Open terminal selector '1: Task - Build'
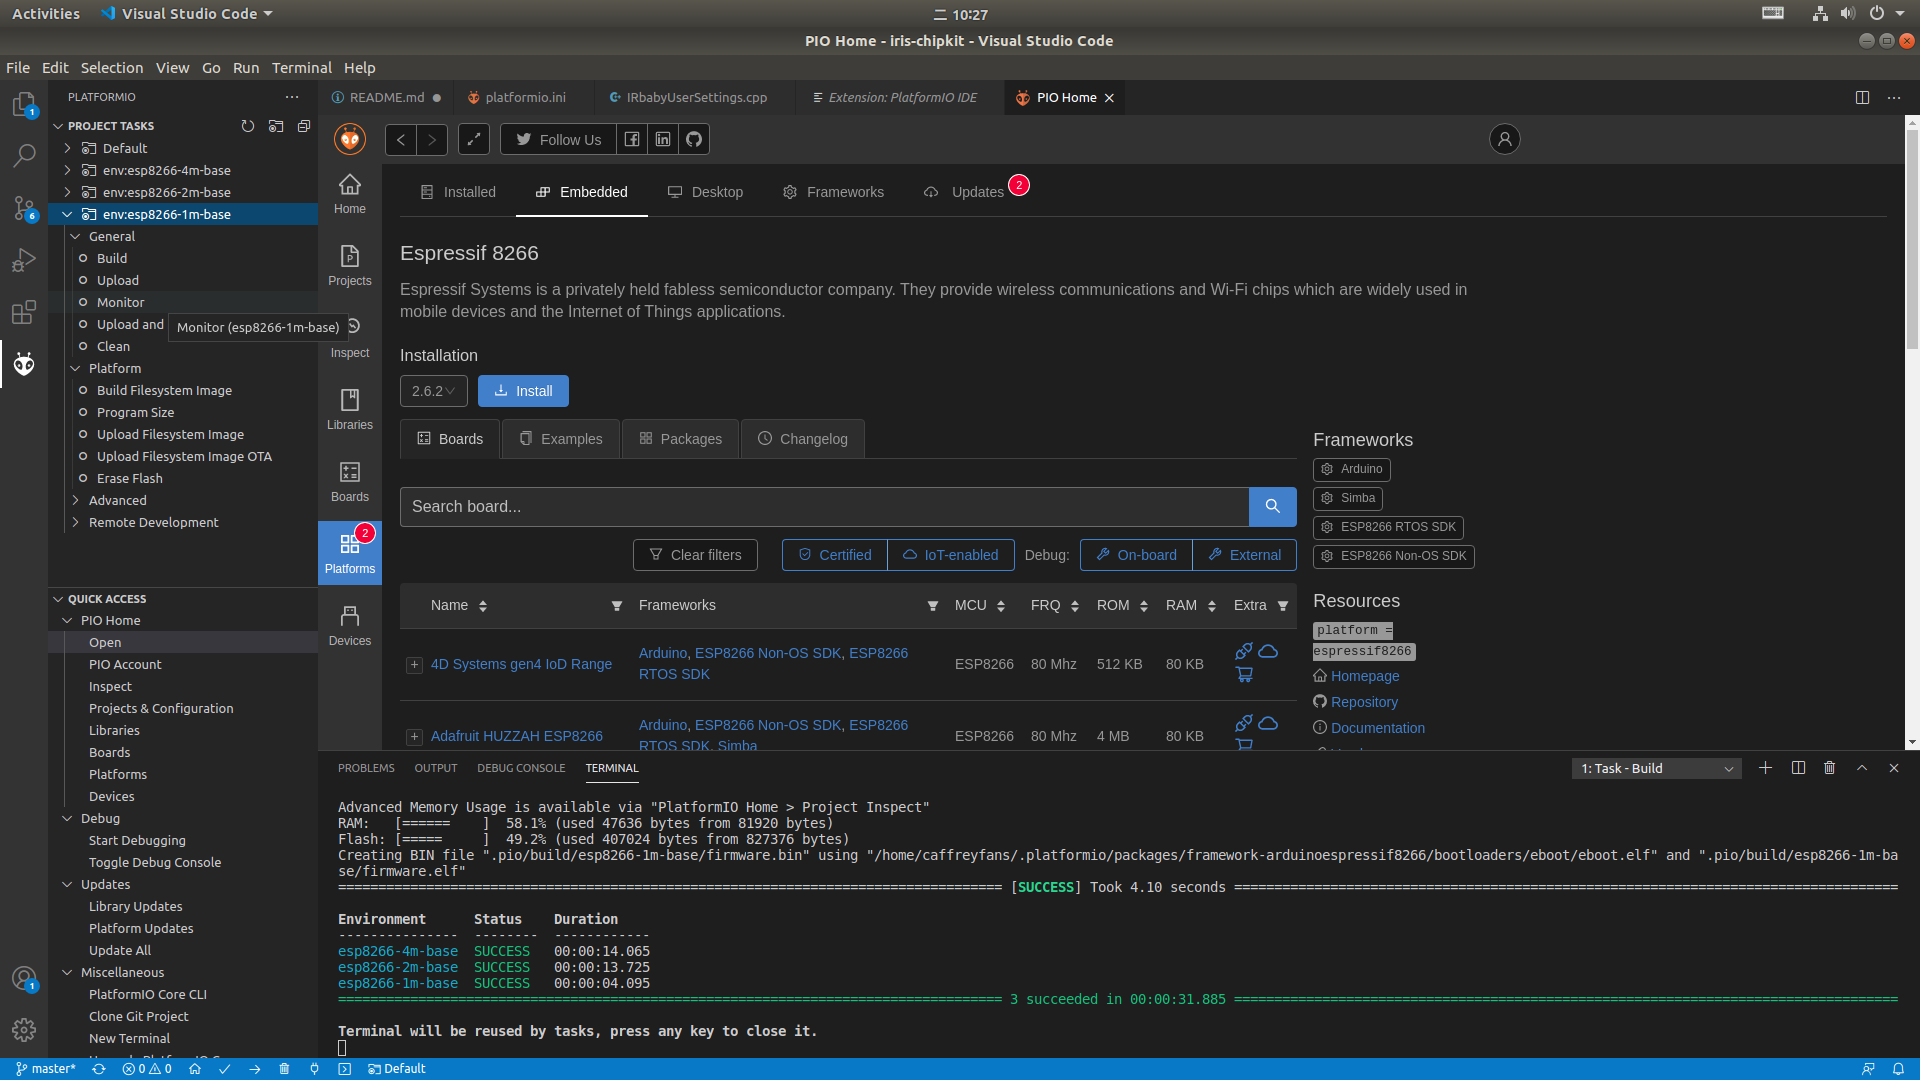This screenshot has width=1920, height=1080. (x=1656, y=768)
